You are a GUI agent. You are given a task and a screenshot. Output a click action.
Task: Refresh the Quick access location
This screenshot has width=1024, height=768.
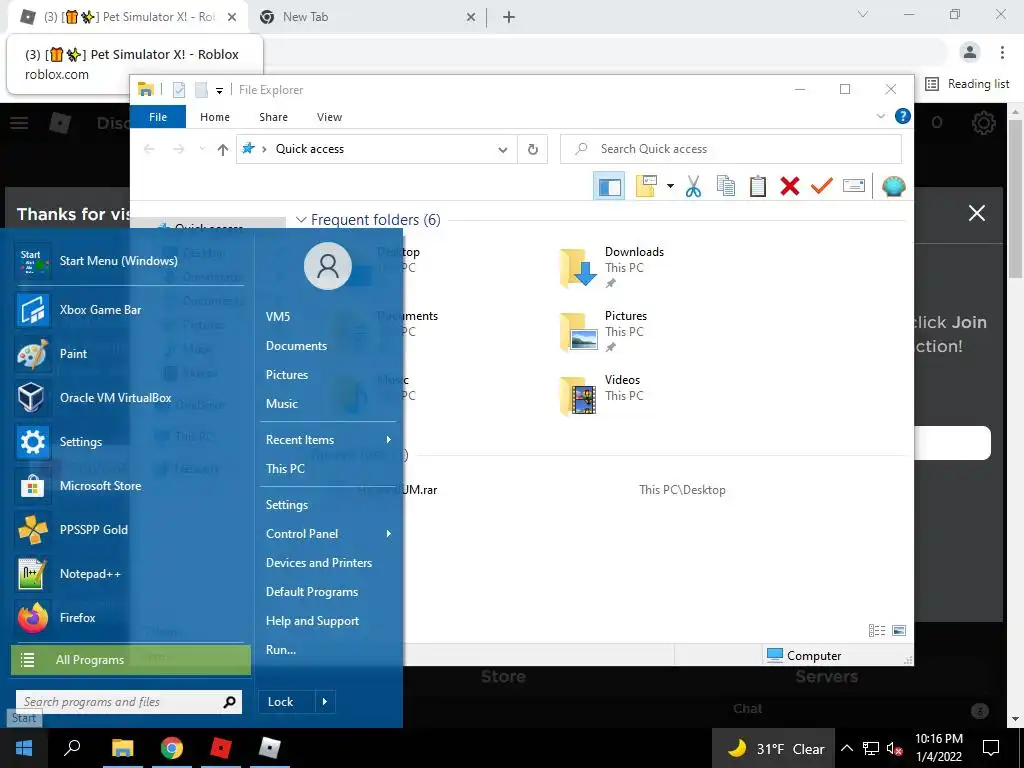point(533,150)
